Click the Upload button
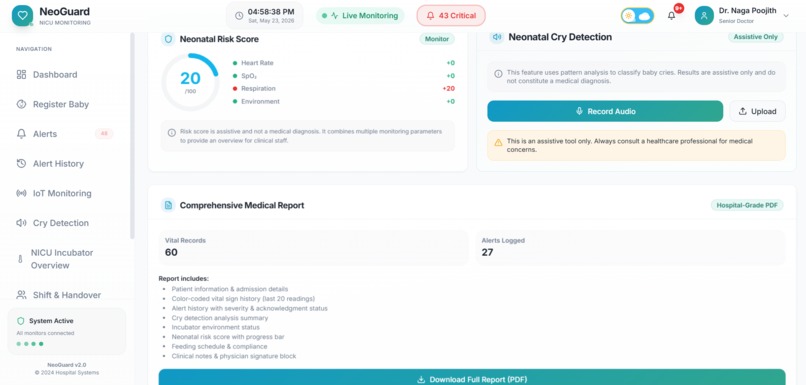 (x=757, y=111)
